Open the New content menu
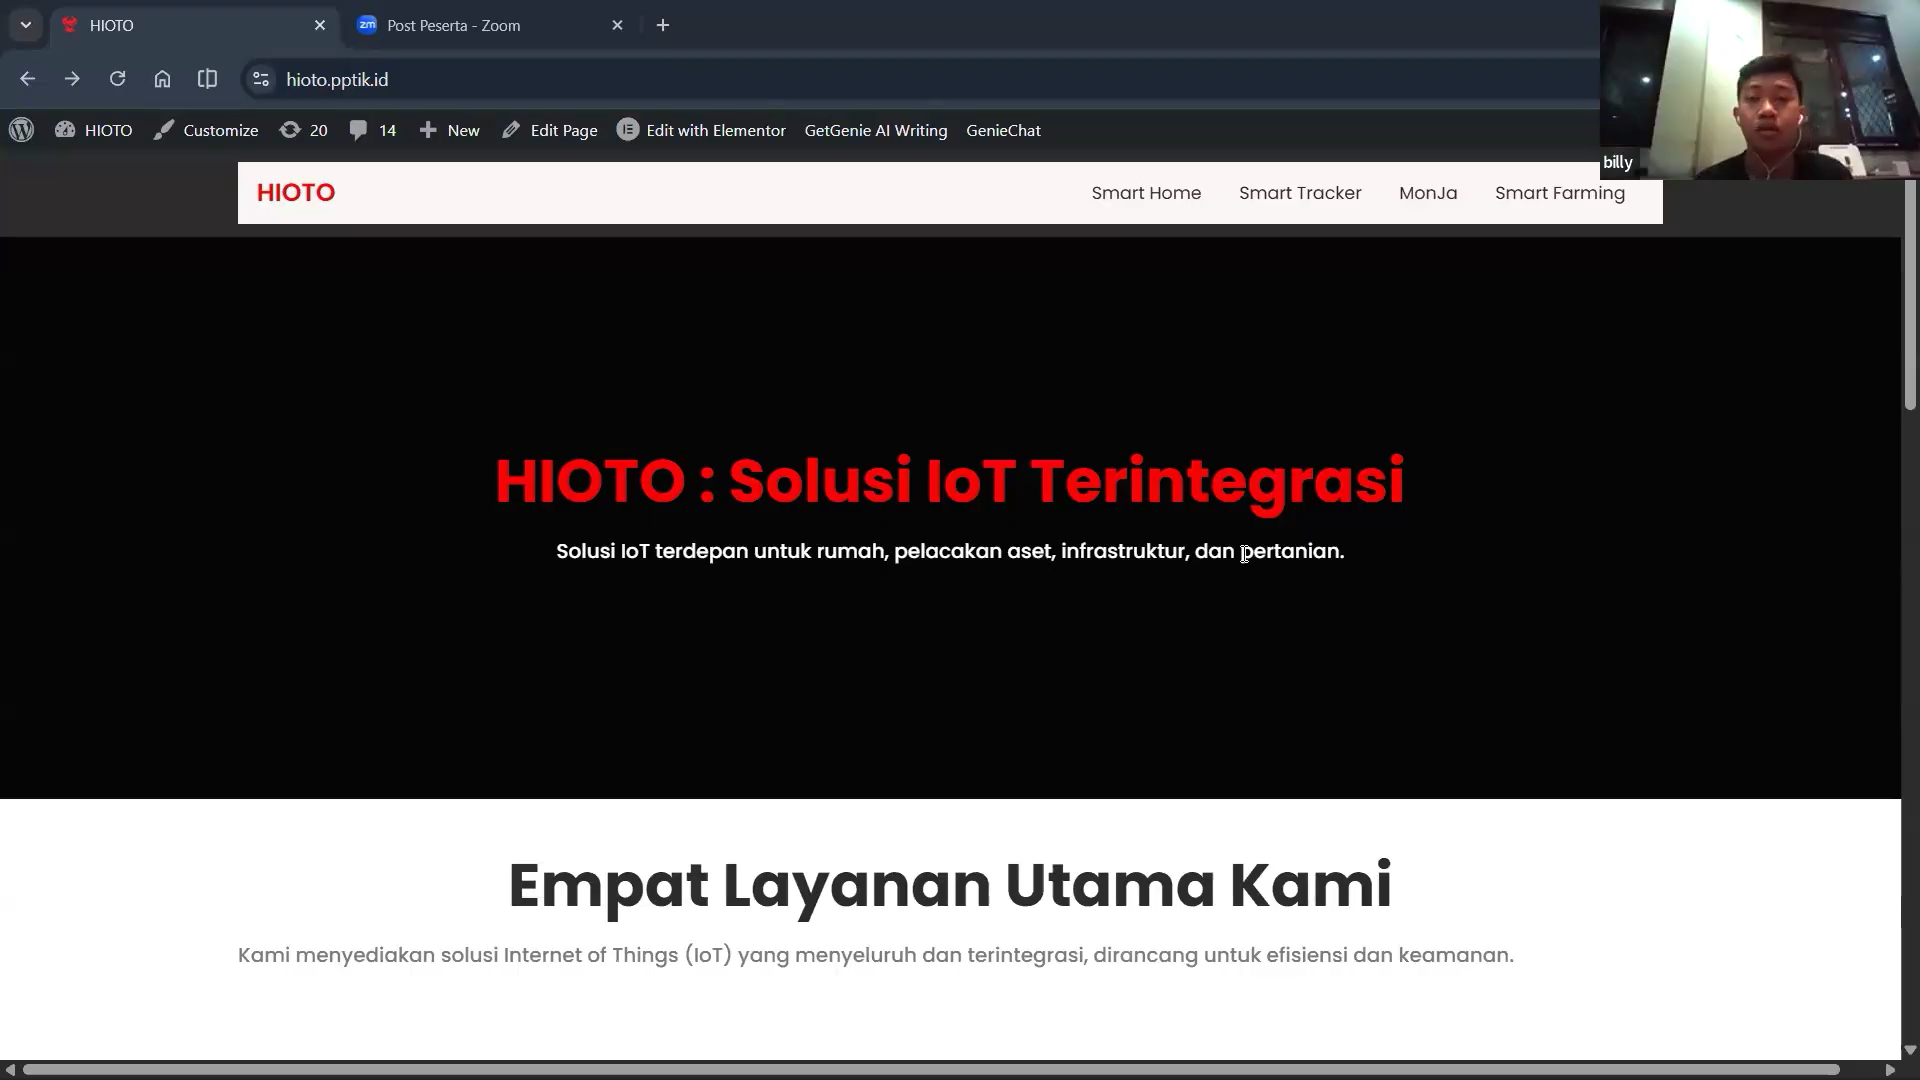The width and height of the screenshot is (1920, 1080). pyautogui.click(x=450, y=130)
